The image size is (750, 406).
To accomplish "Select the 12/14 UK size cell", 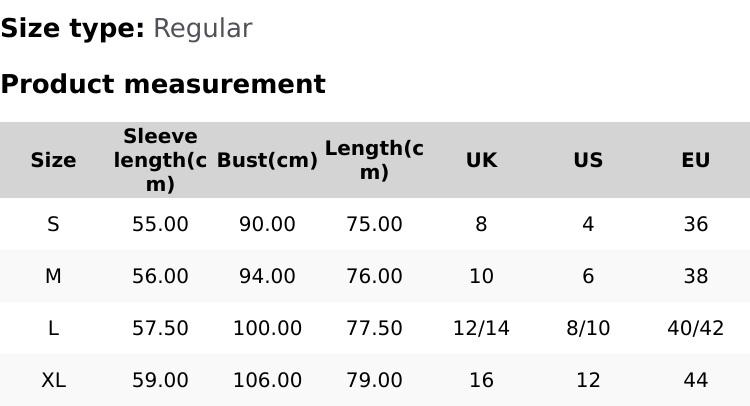I will (481, 328).
